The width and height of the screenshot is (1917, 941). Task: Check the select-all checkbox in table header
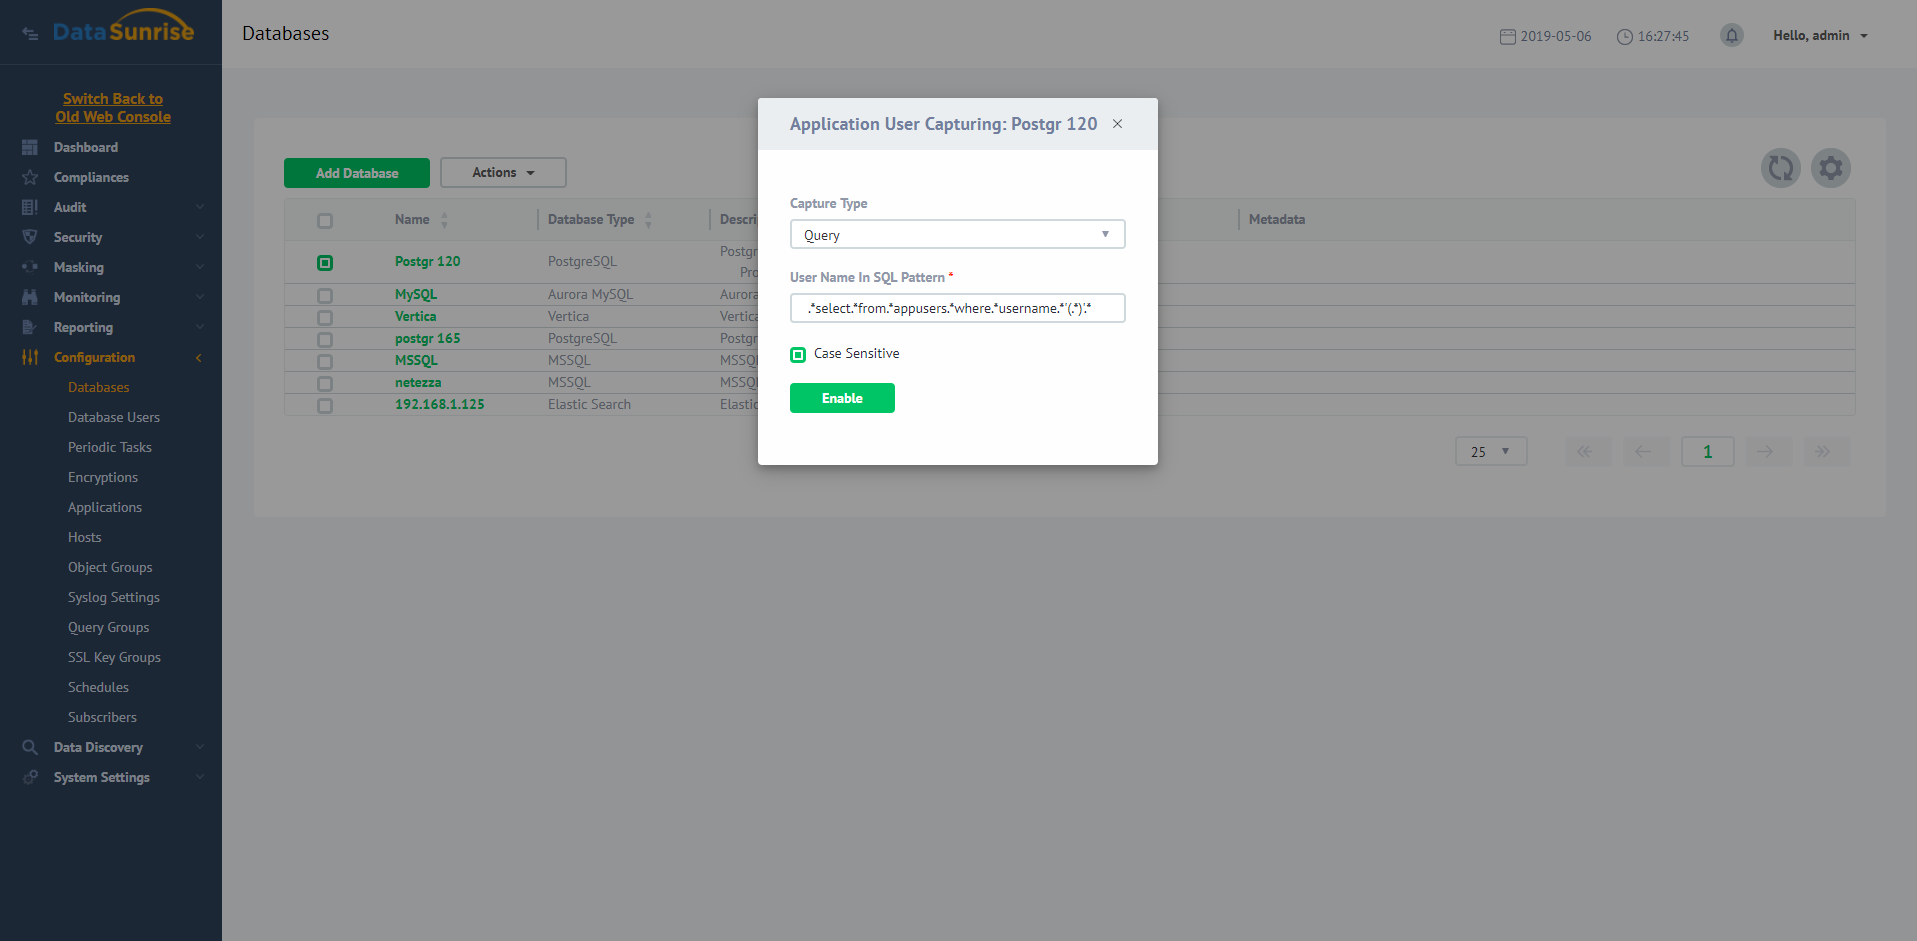point(324,220)
